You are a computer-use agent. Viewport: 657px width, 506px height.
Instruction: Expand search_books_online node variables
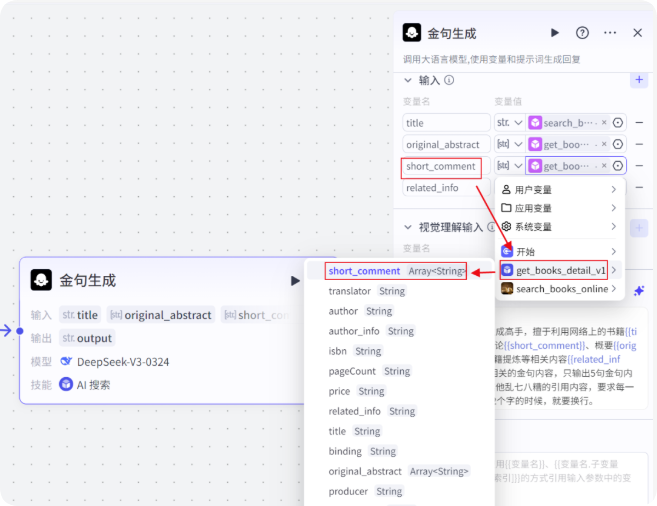[559, 289]
